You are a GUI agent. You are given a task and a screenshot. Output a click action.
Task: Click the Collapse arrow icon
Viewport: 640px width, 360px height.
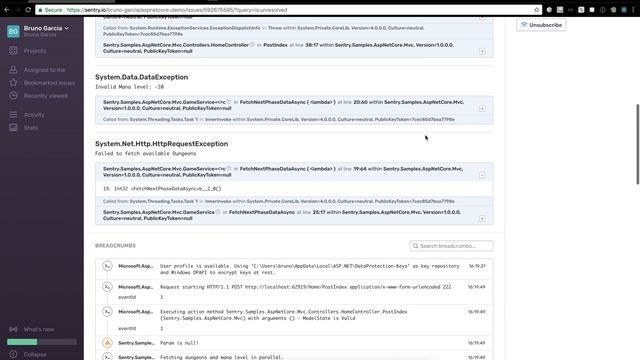coord(13,354)
